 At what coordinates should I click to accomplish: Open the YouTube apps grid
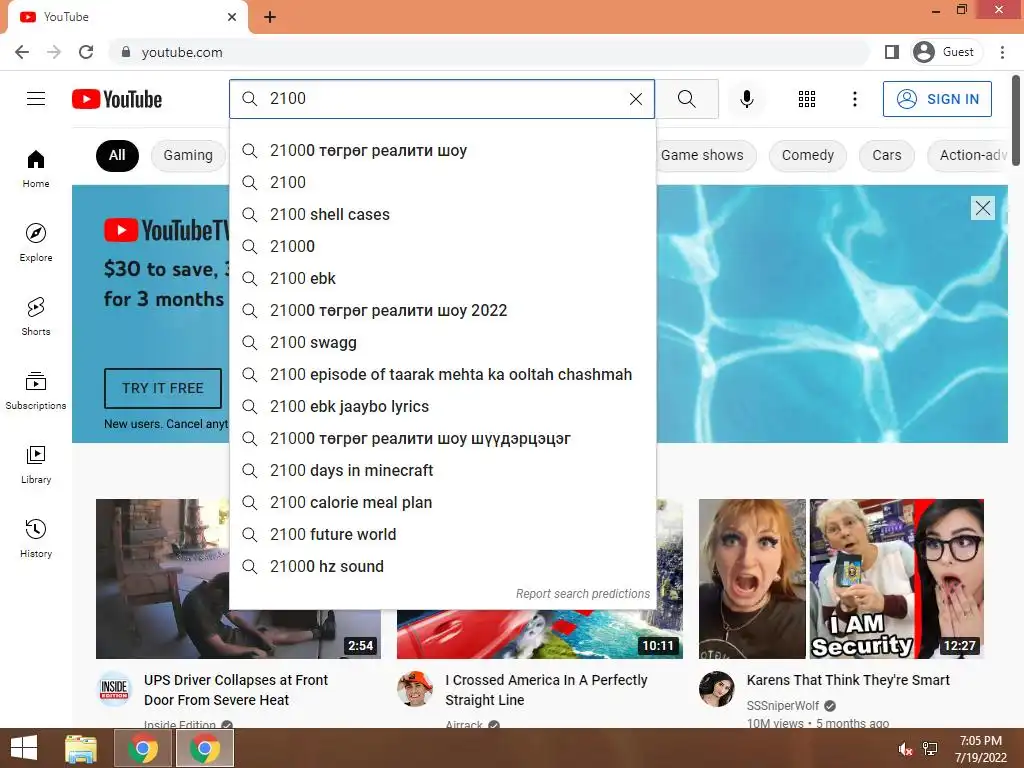point(807,99)
